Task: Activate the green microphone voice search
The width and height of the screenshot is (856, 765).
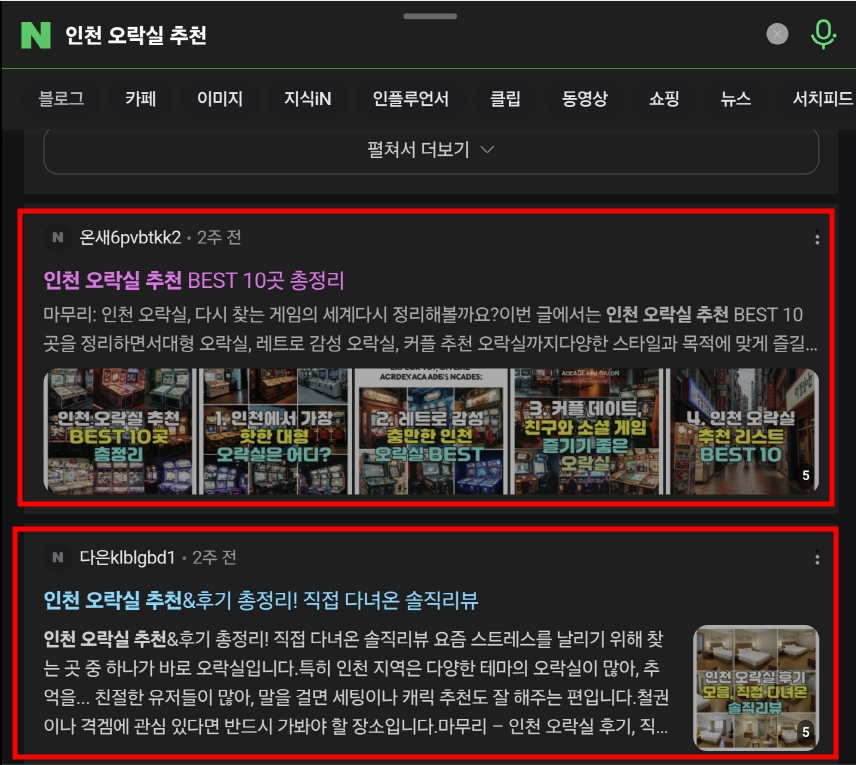Action: click(823, 34)
